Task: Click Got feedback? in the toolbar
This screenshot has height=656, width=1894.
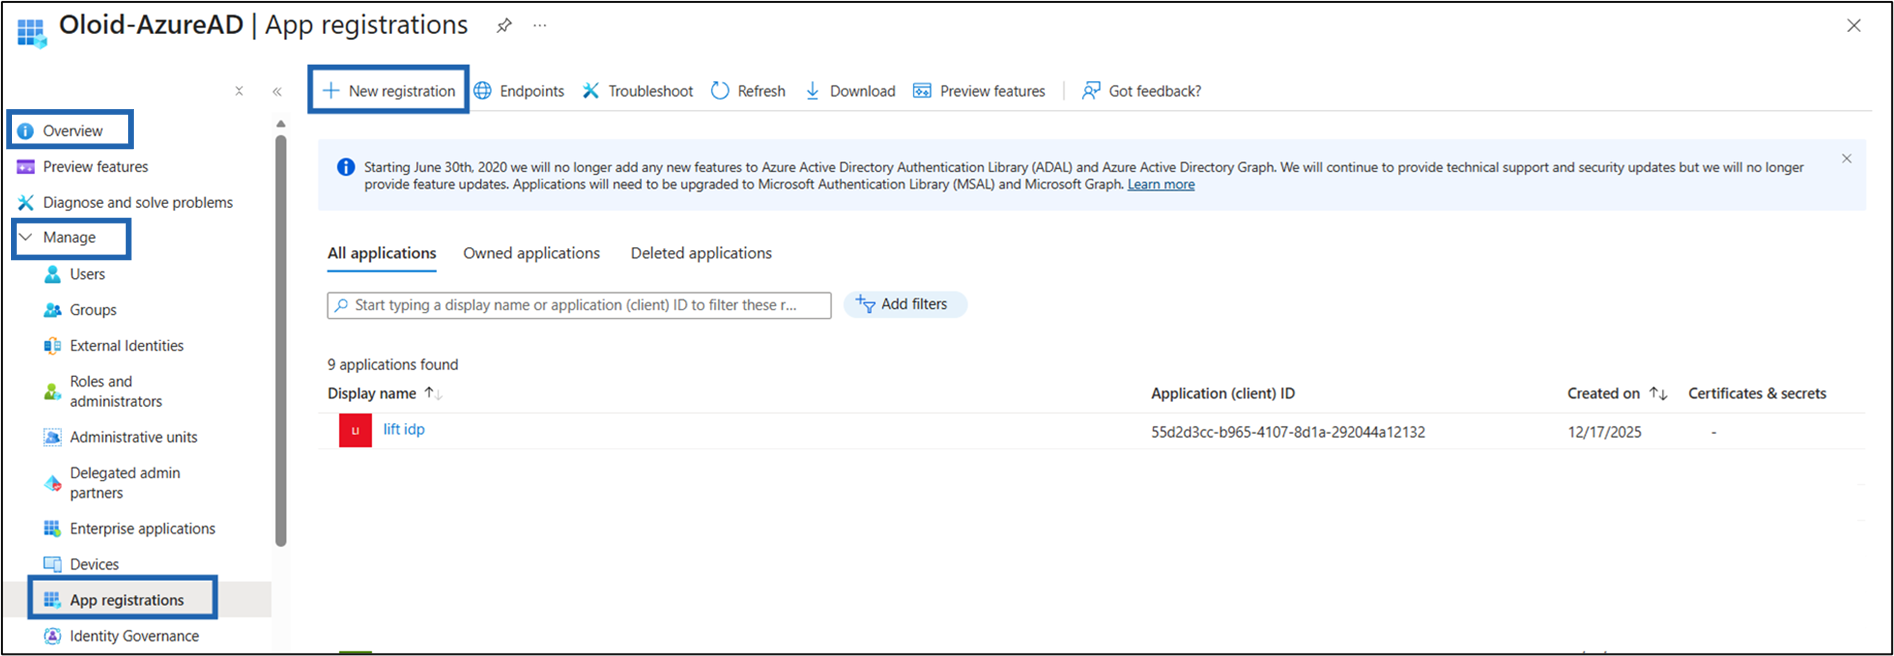Action: coord(1142,91)
